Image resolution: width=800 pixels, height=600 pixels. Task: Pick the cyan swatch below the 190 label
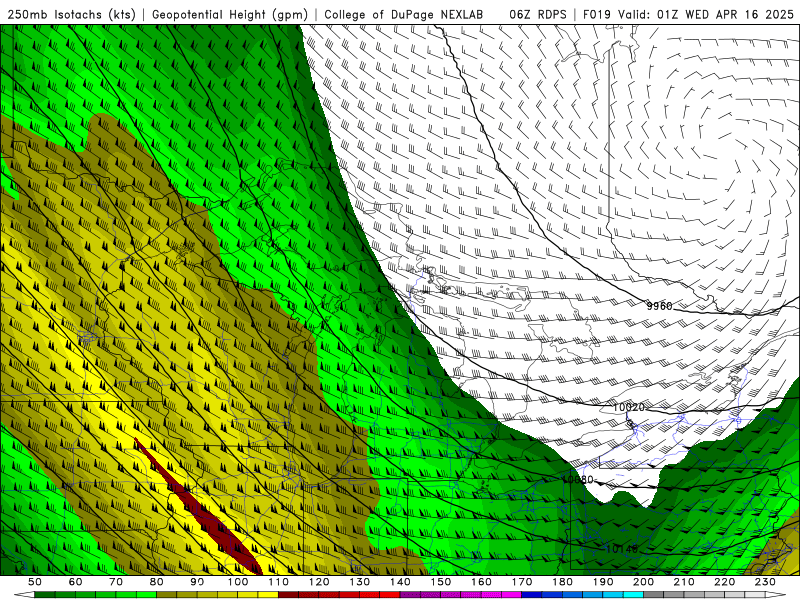pos(613,595)
